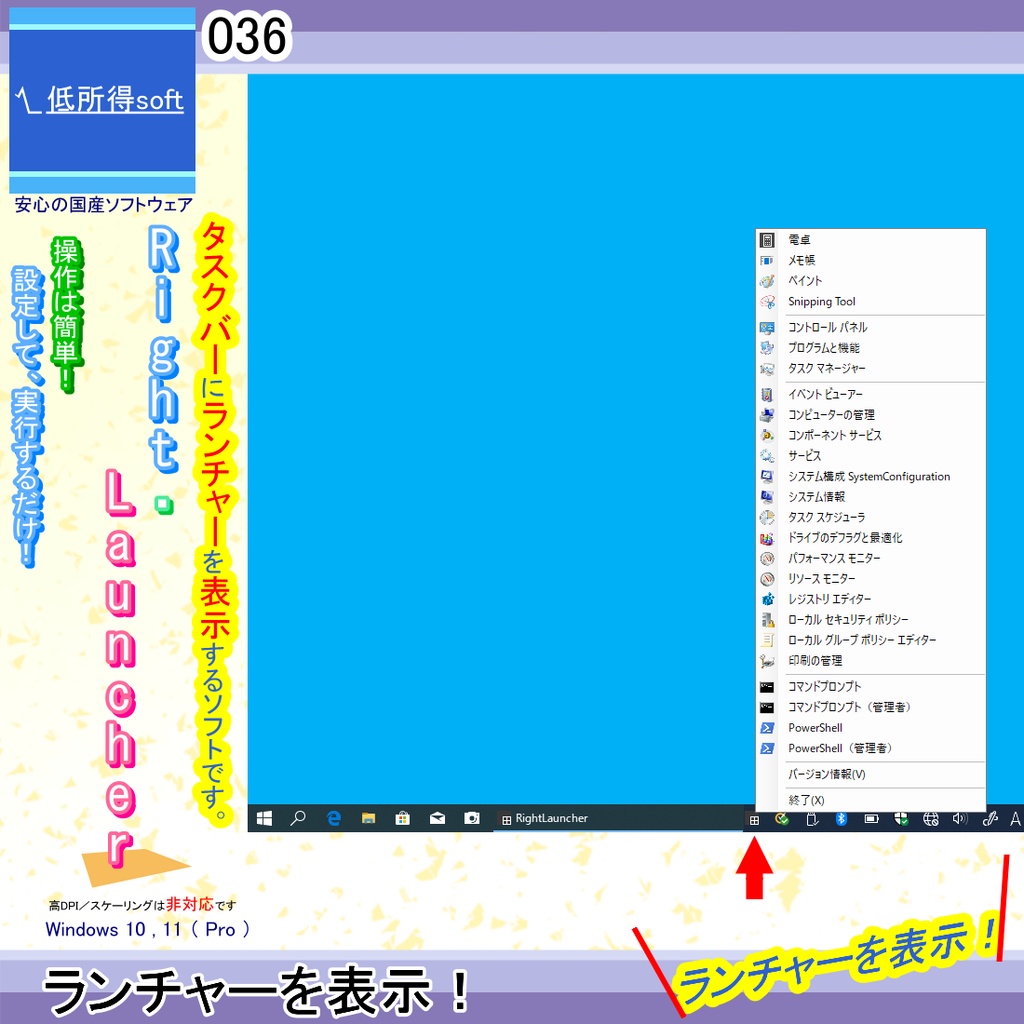Image resolution: width=1024 pixels, height=1024 pixels.
Task: Launch メモ帳 from the menu
Action: click(x=870, y=260)
